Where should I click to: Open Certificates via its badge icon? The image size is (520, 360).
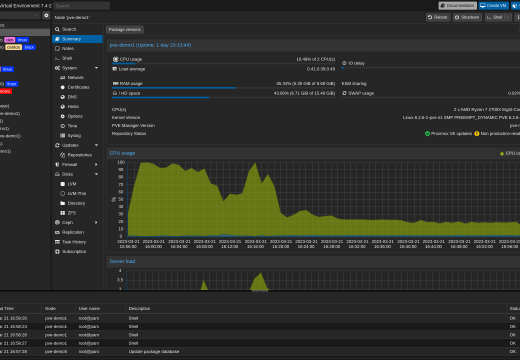62,87
